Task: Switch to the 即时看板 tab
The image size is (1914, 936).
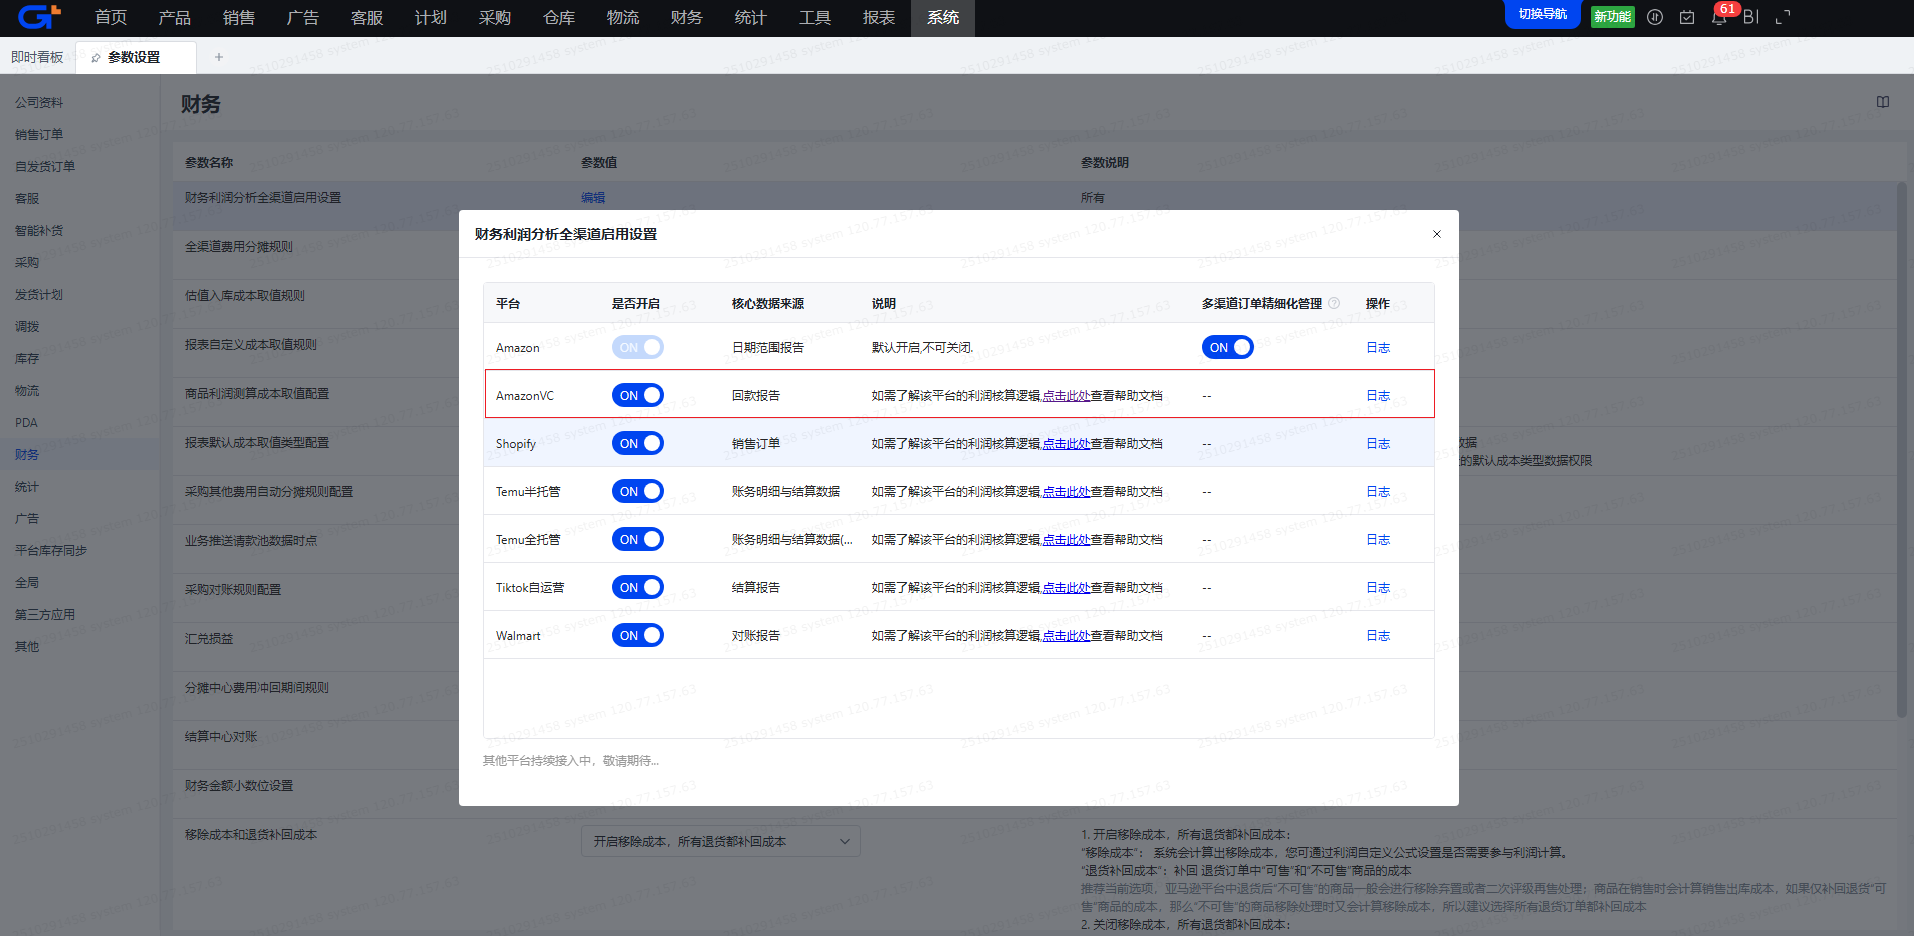Action: click(37, 57)
